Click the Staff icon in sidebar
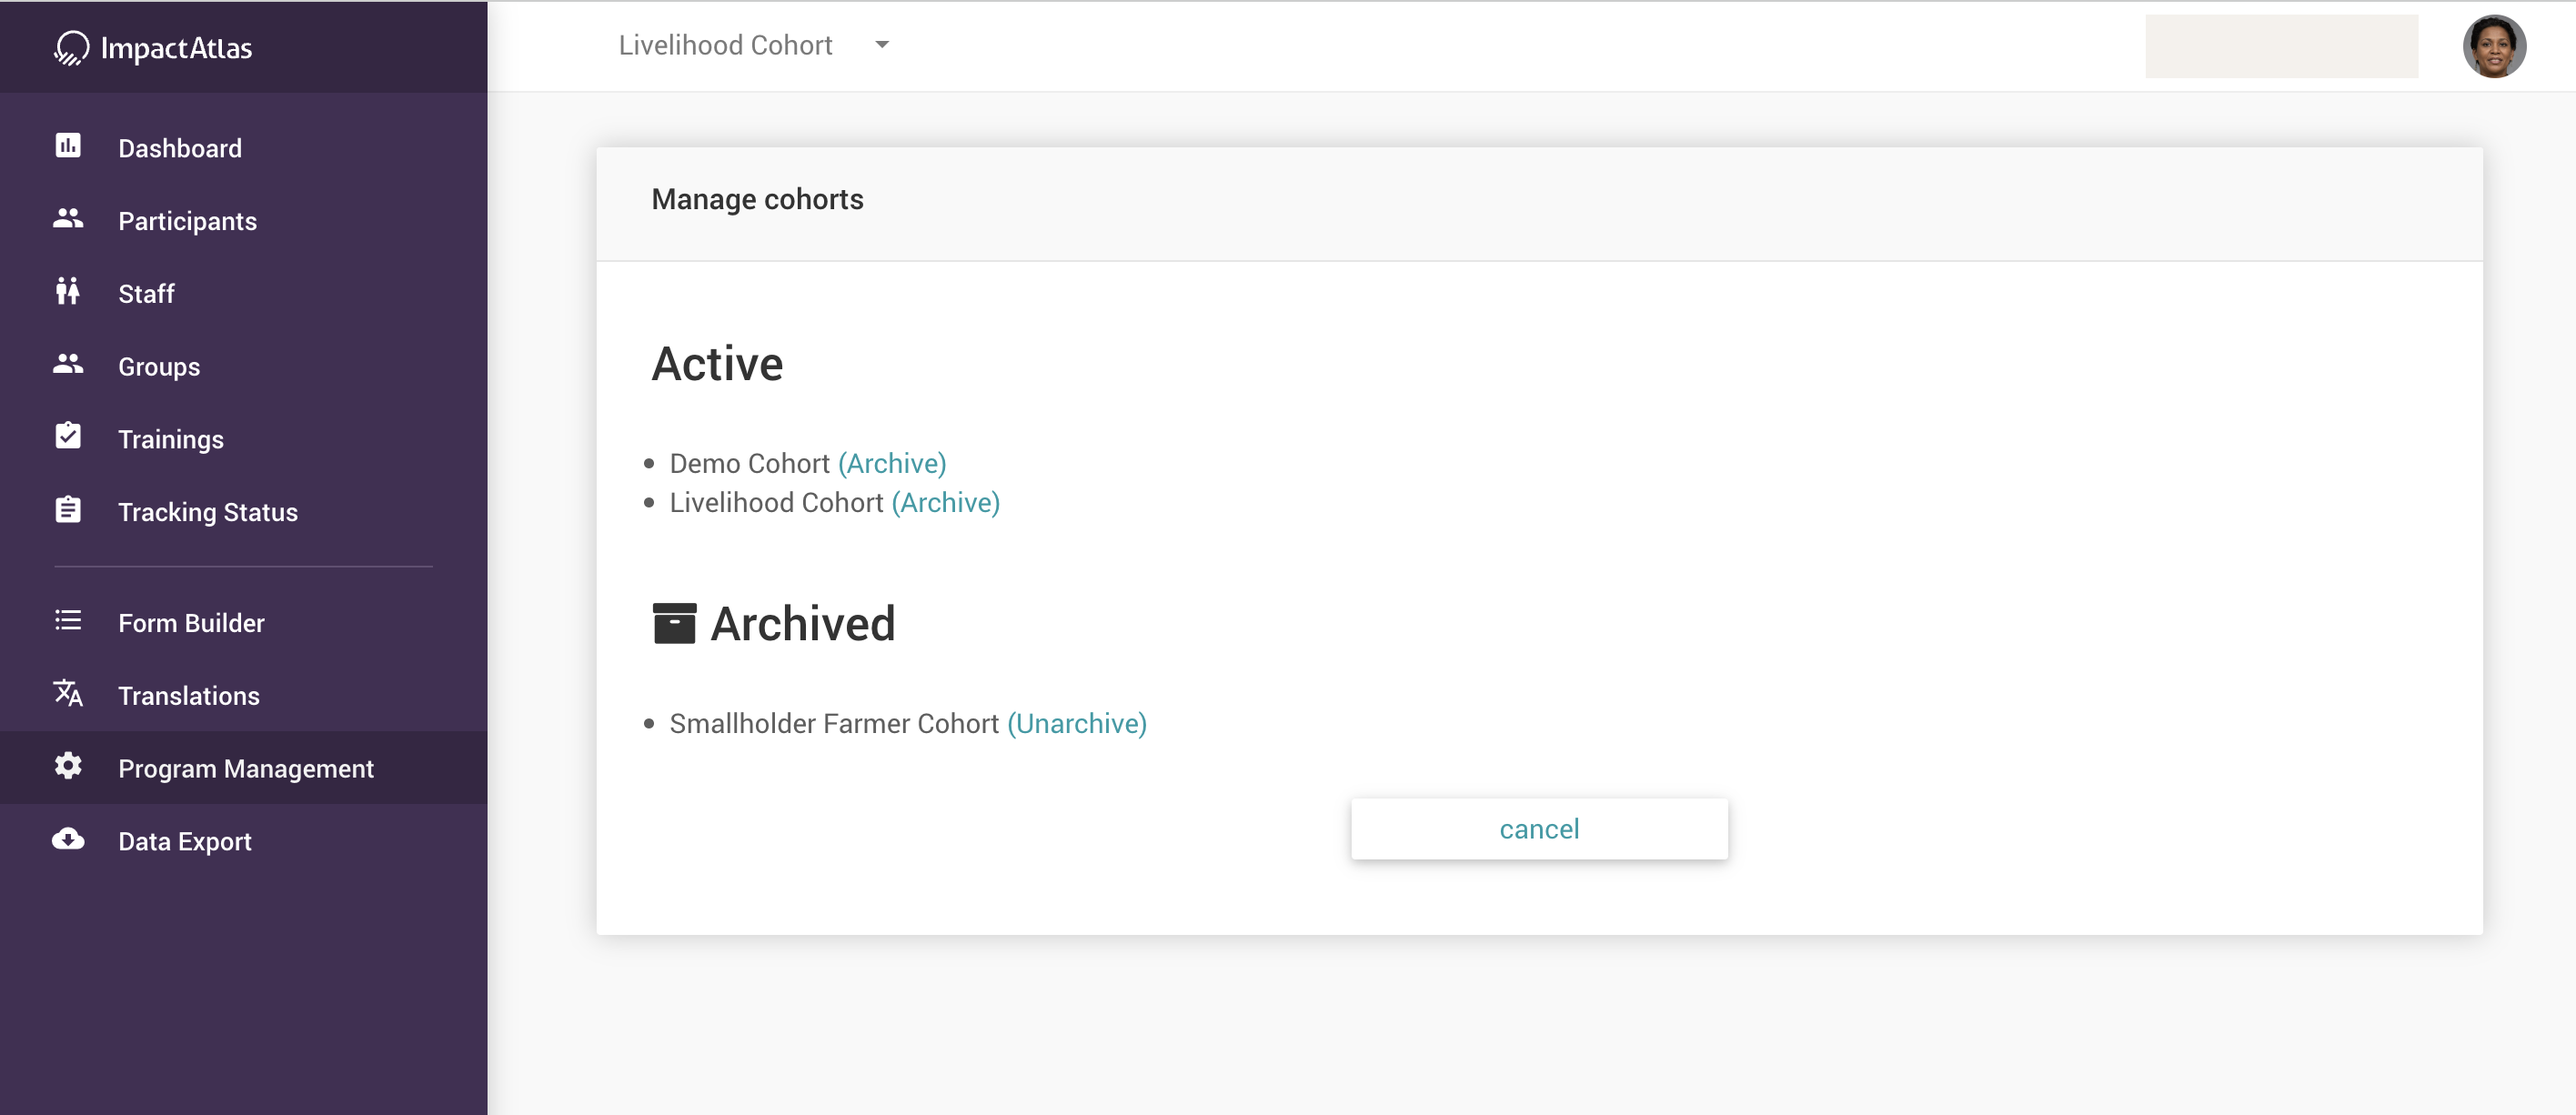 [x=68, y=291]
